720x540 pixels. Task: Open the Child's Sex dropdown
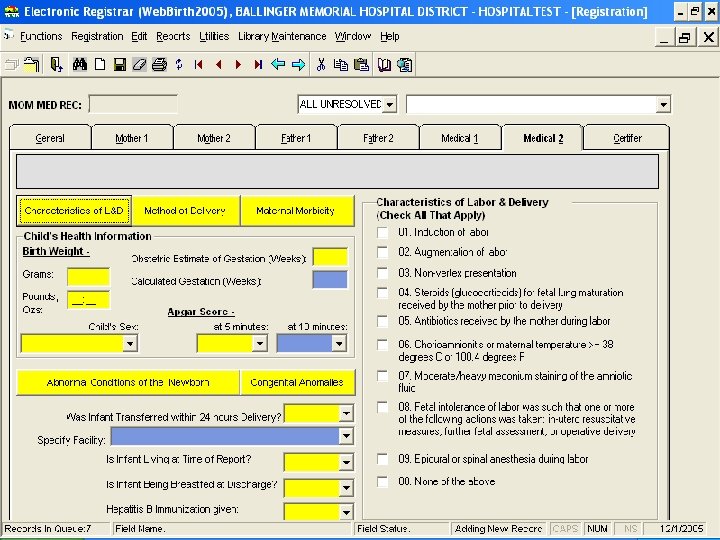(x=130, y=343)
